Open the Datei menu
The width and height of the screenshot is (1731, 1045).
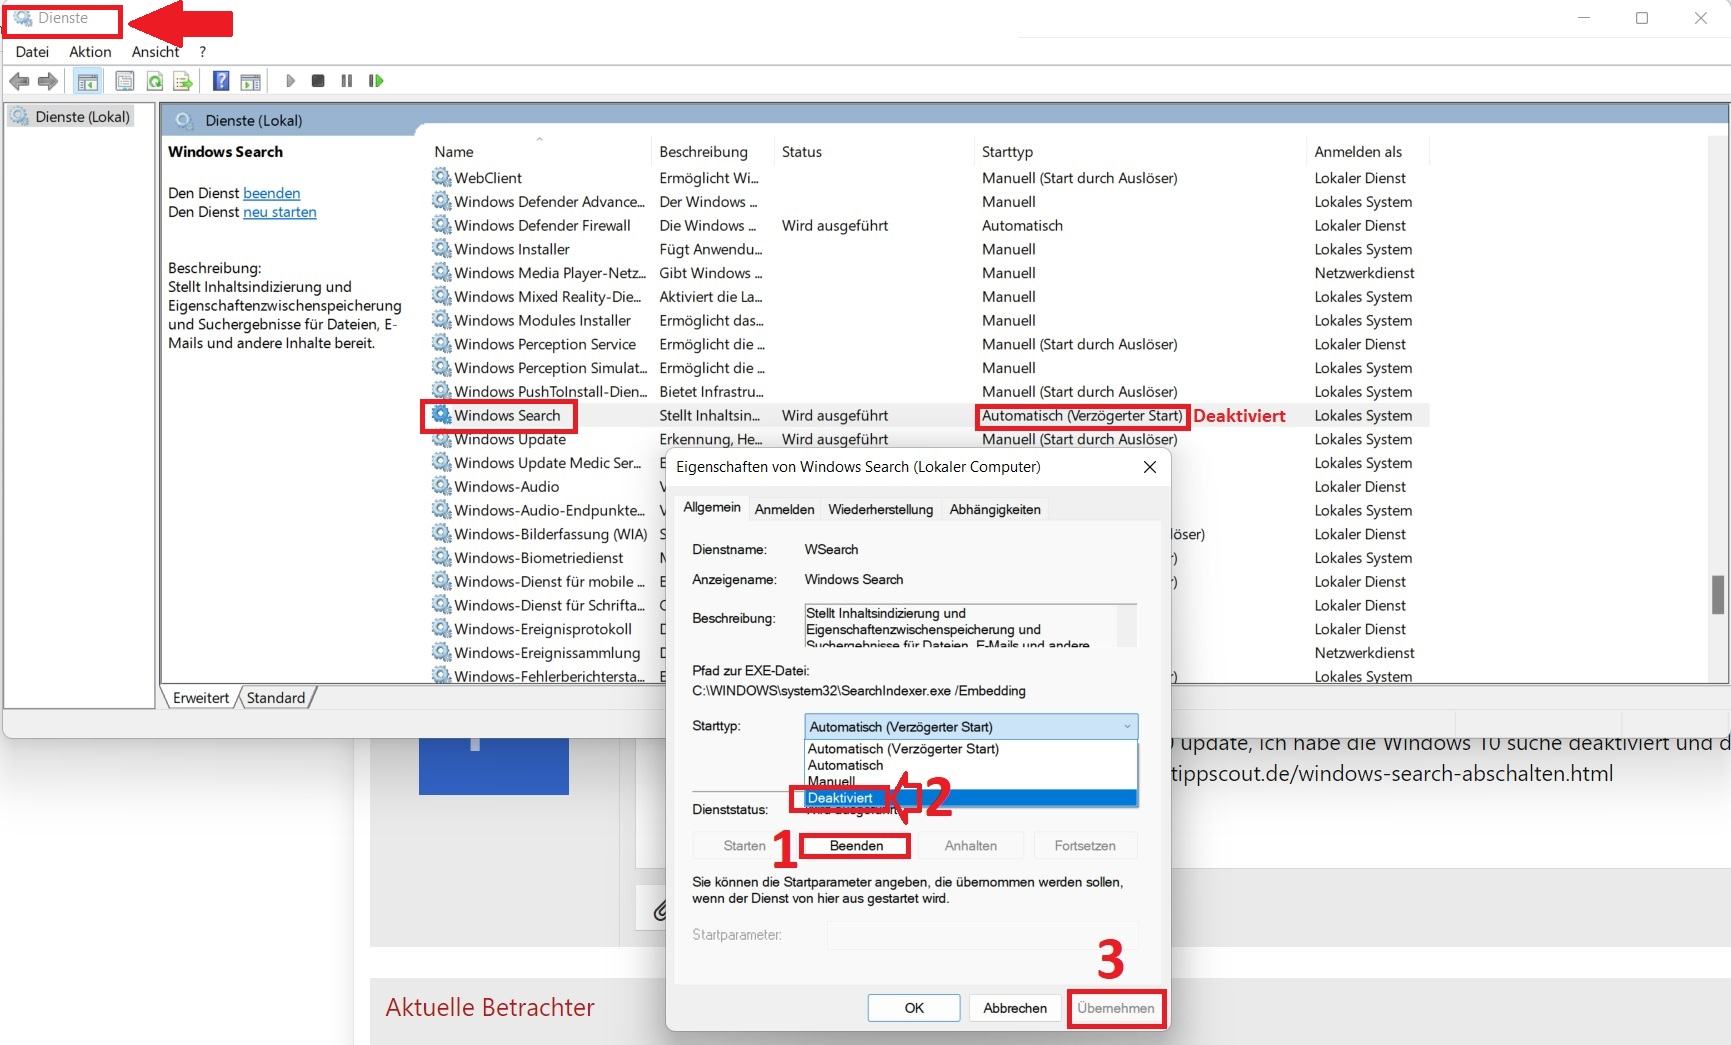pyautogui.click(x=32, y=52)
